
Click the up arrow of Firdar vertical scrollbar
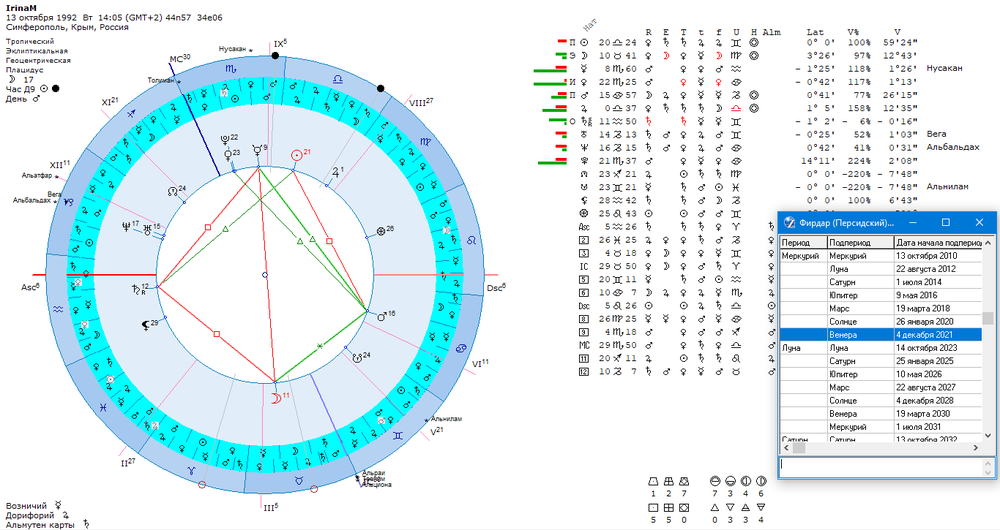(988, 242)
